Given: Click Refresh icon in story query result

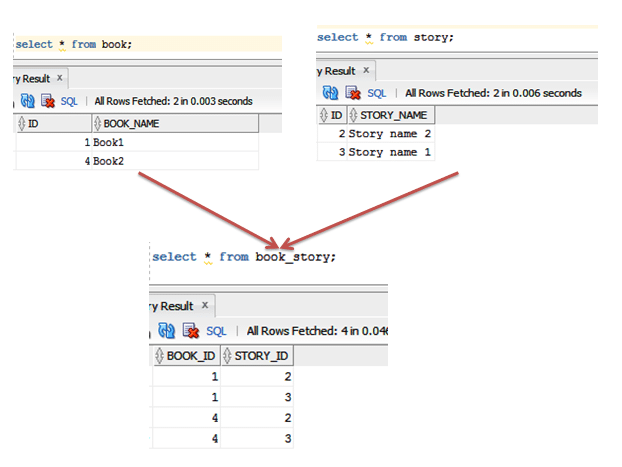Looking at the screenshot, I should point(330,93).
